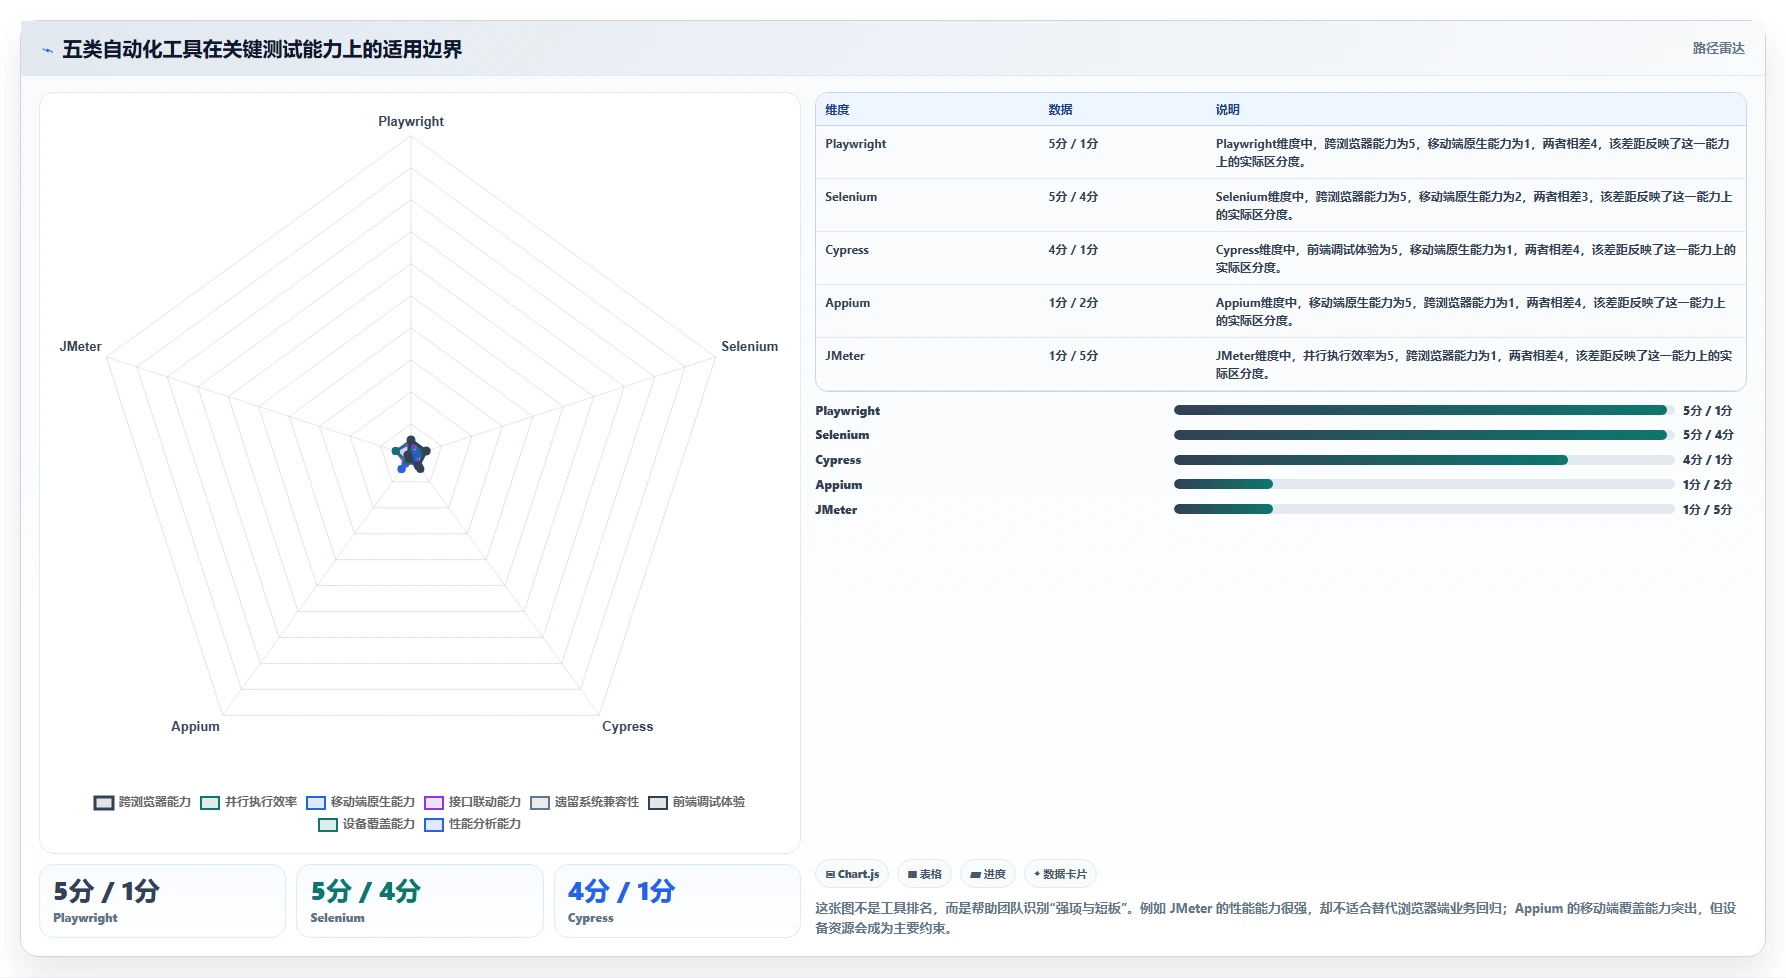The image size is (1786, 978).
Task: Click the data cluster at the radar center
Action: (411, 455)
